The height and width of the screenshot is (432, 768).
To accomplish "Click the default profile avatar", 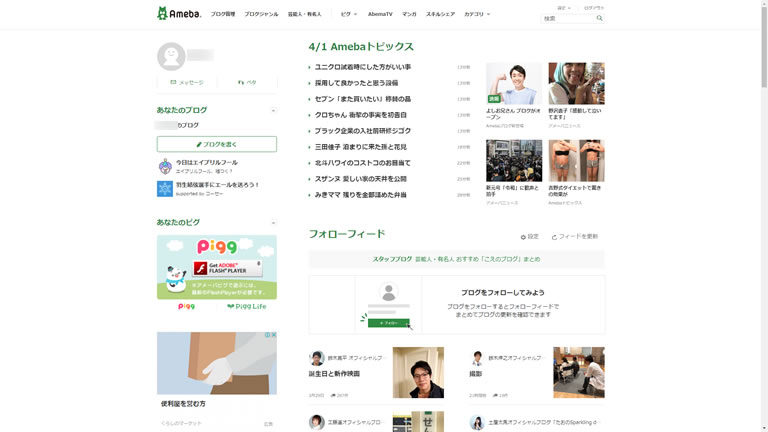I will (x=171, y=56).
